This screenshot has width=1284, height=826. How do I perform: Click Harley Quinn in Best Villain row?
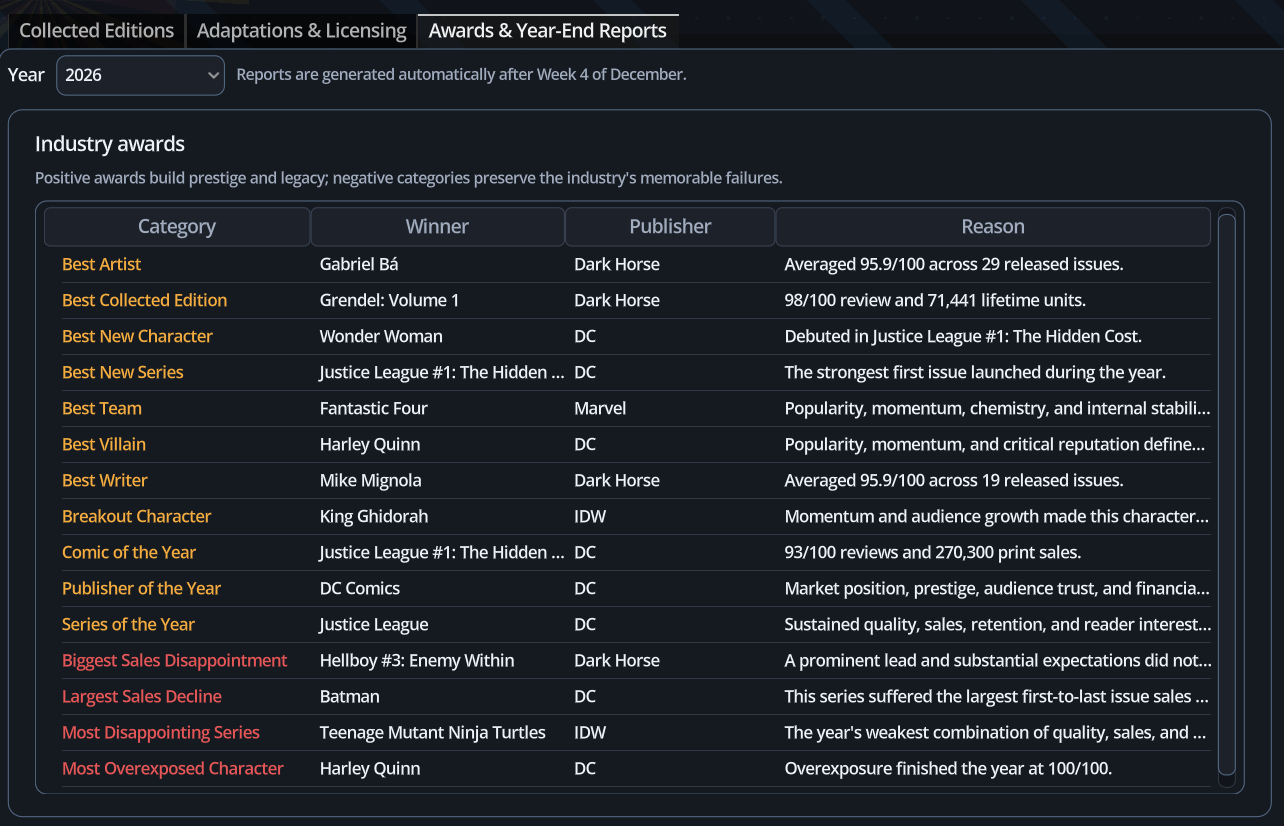click(x=370, y=445)
